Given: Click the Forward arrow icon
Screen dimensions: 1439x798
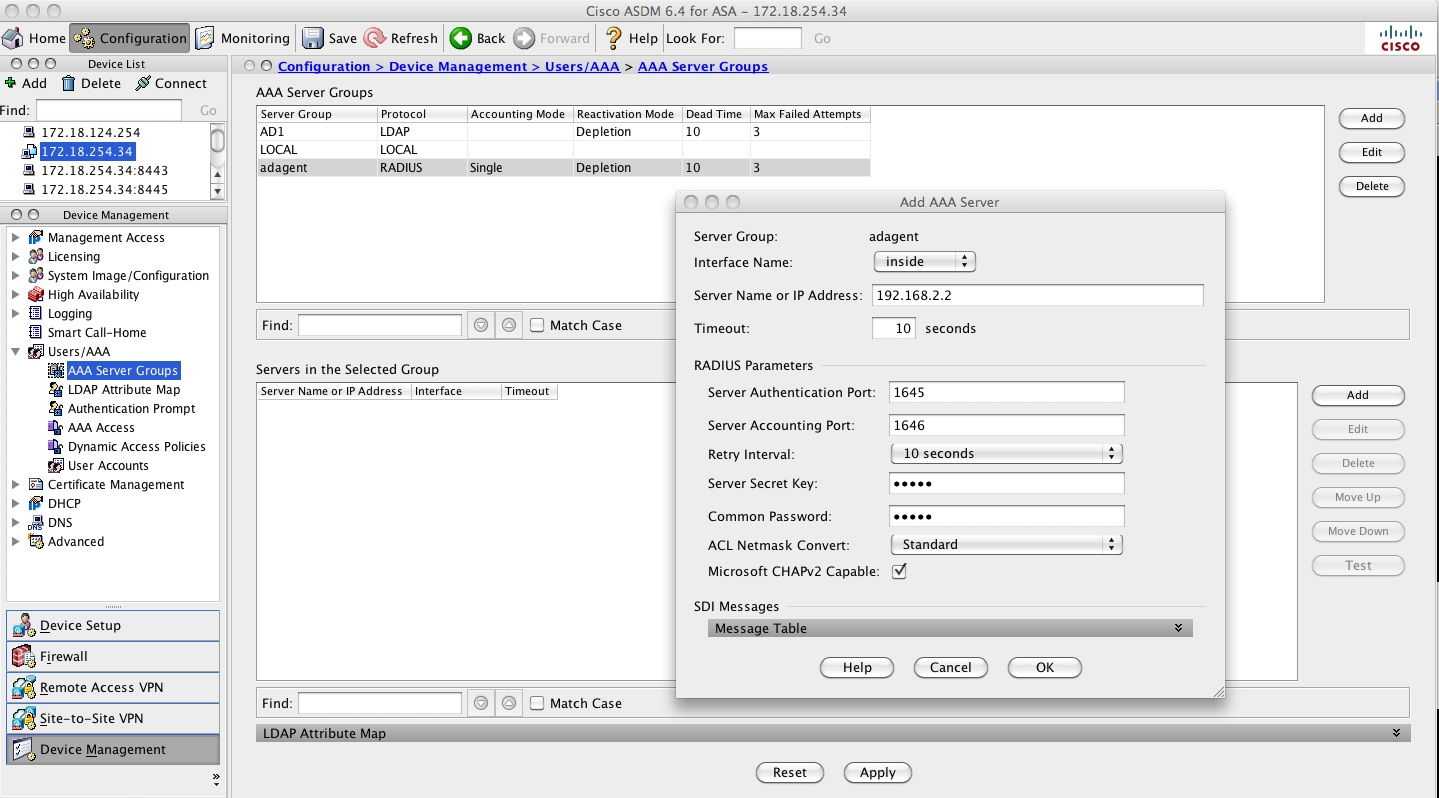Looking at the screenshot, I should coord(524,38).
